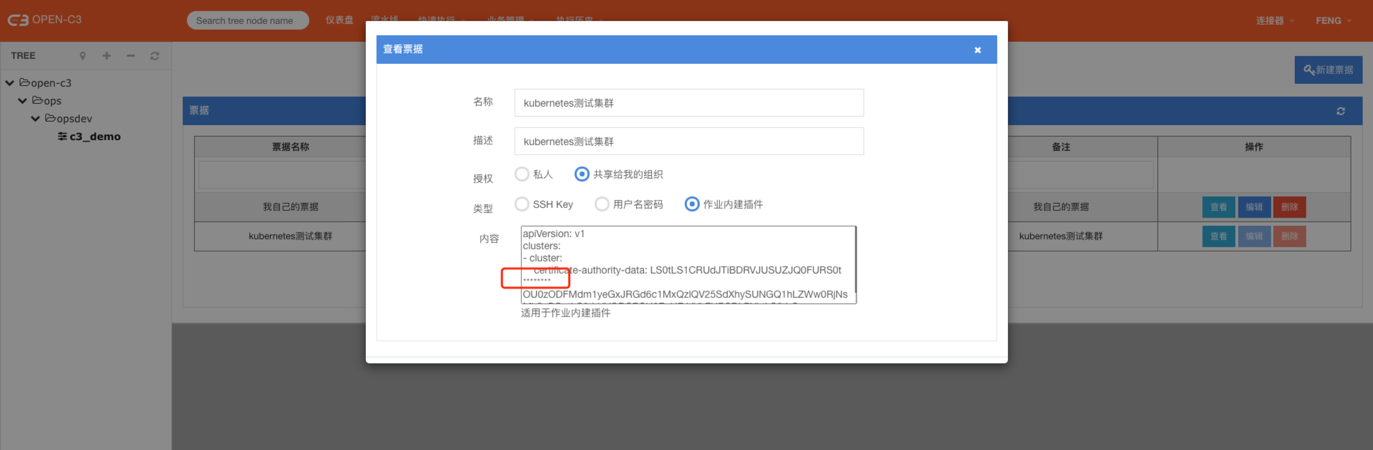The image size is (1373, 450).
Task: Select the 共享给我的组织 radio option
Action: pyautogui.click(x=582, y=174)
